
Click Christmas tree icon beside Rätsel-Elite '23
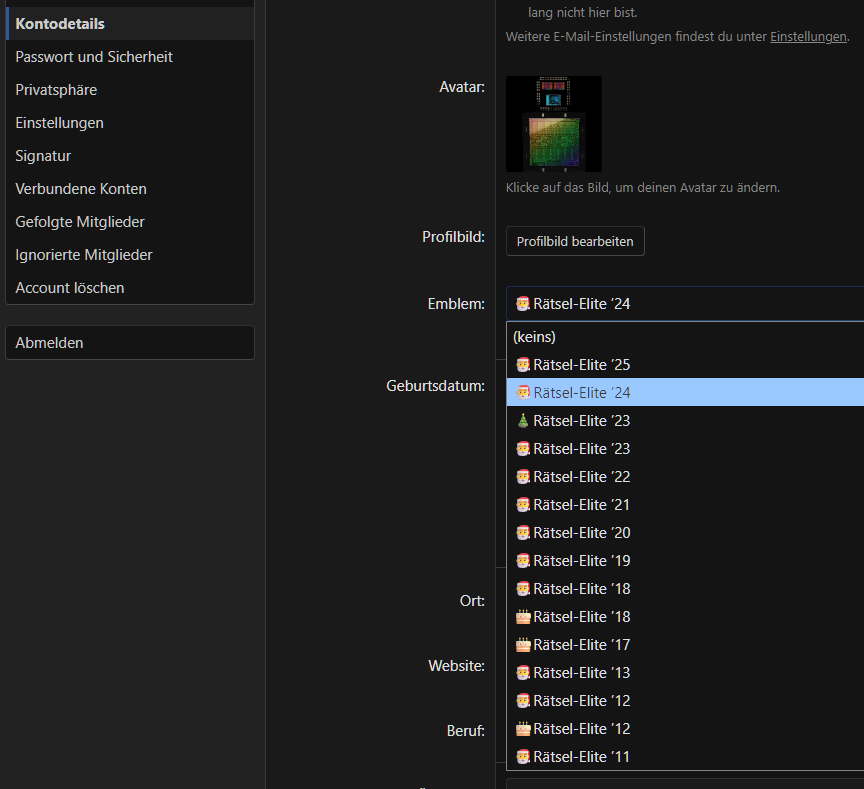point(523,421)
